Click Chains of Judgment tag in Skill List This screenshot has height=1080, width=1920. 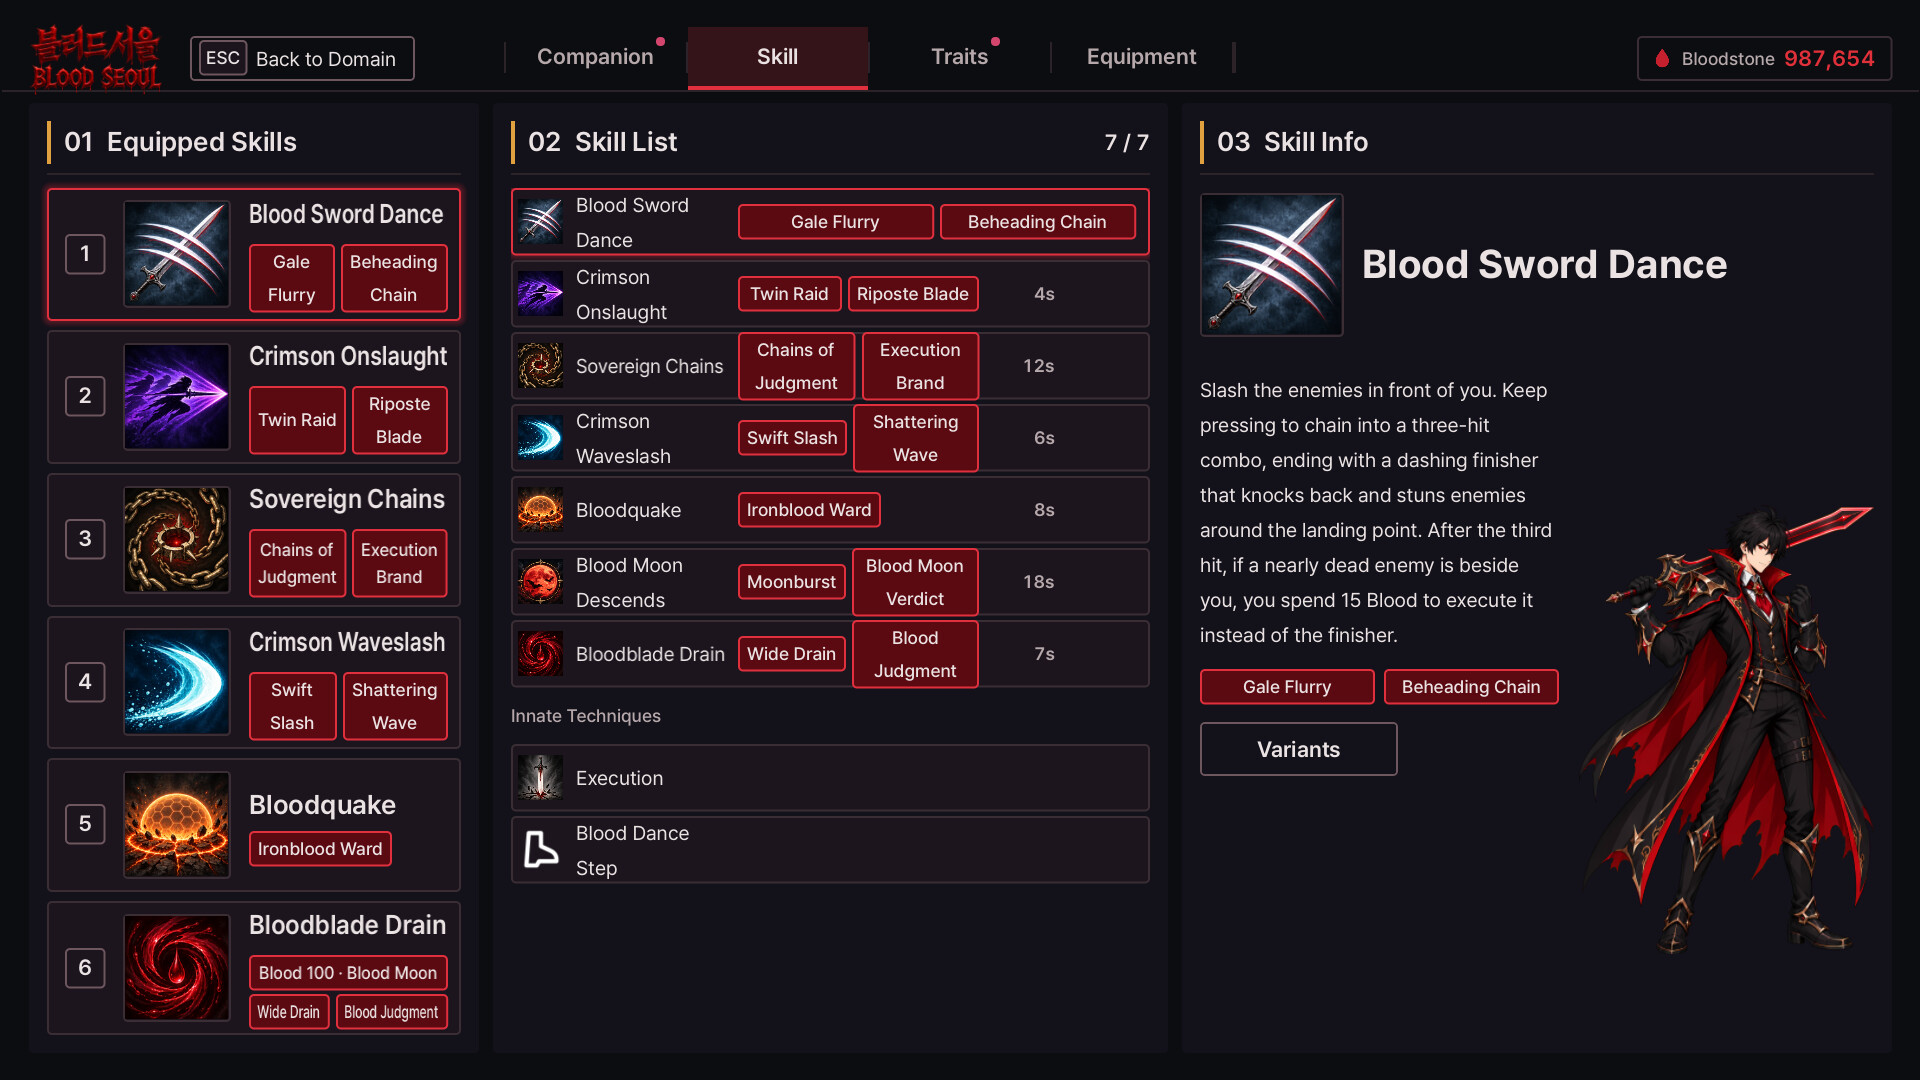pyautogui.click(x=796, y=366)
